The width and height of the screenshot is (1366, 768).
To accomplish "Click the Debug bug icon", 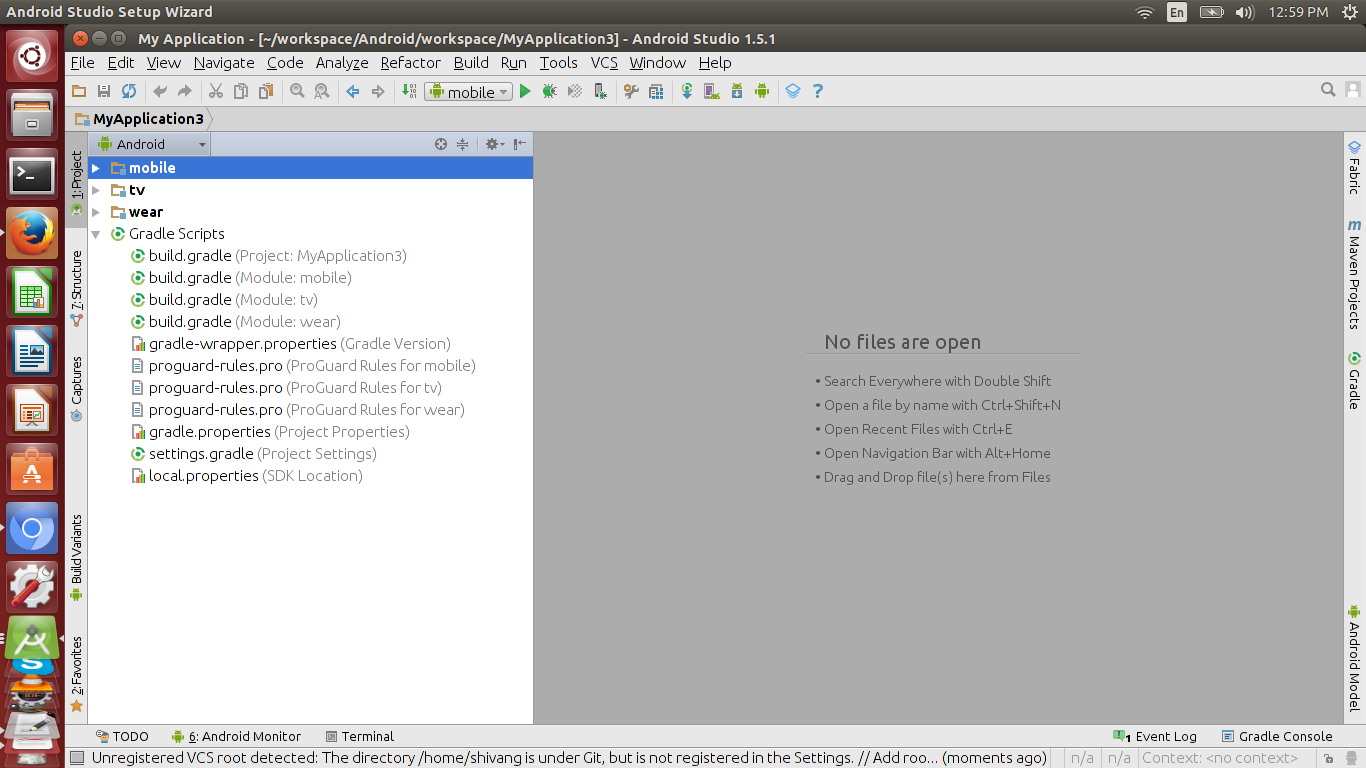I will [549, 91].
